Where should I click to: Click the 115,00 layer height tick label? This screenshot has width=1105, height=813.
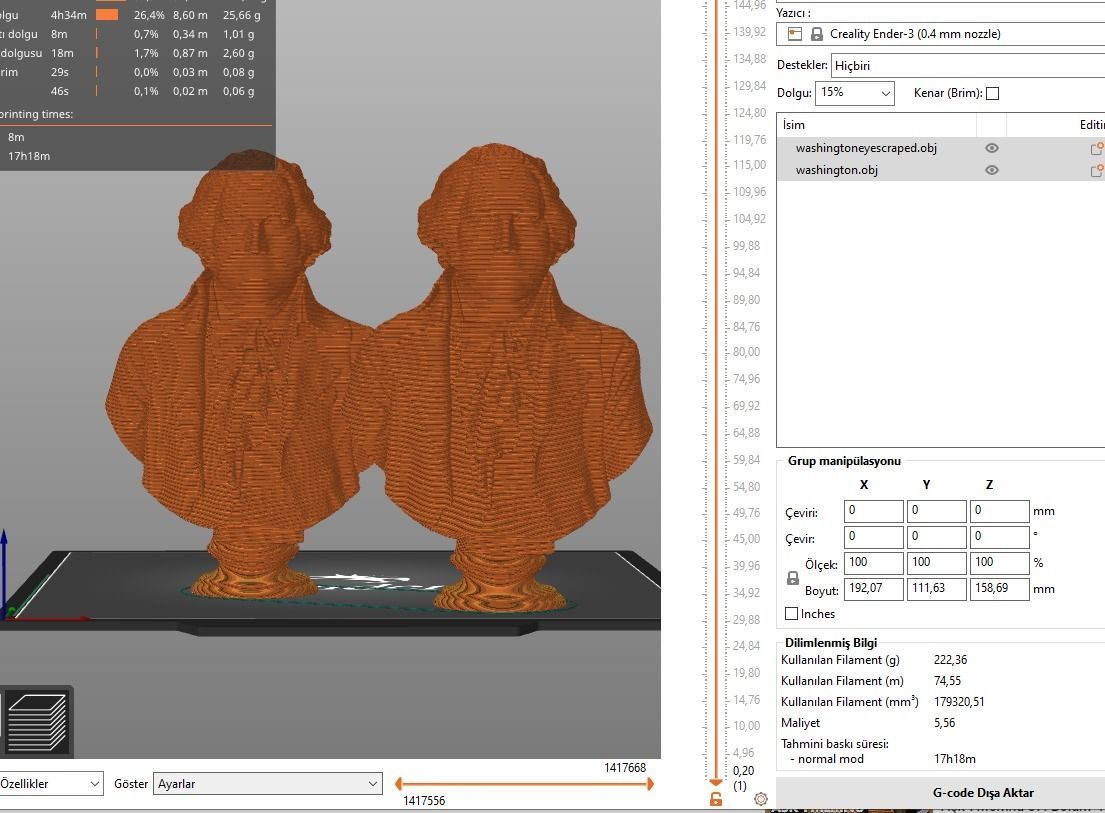[x=749, y=165]
